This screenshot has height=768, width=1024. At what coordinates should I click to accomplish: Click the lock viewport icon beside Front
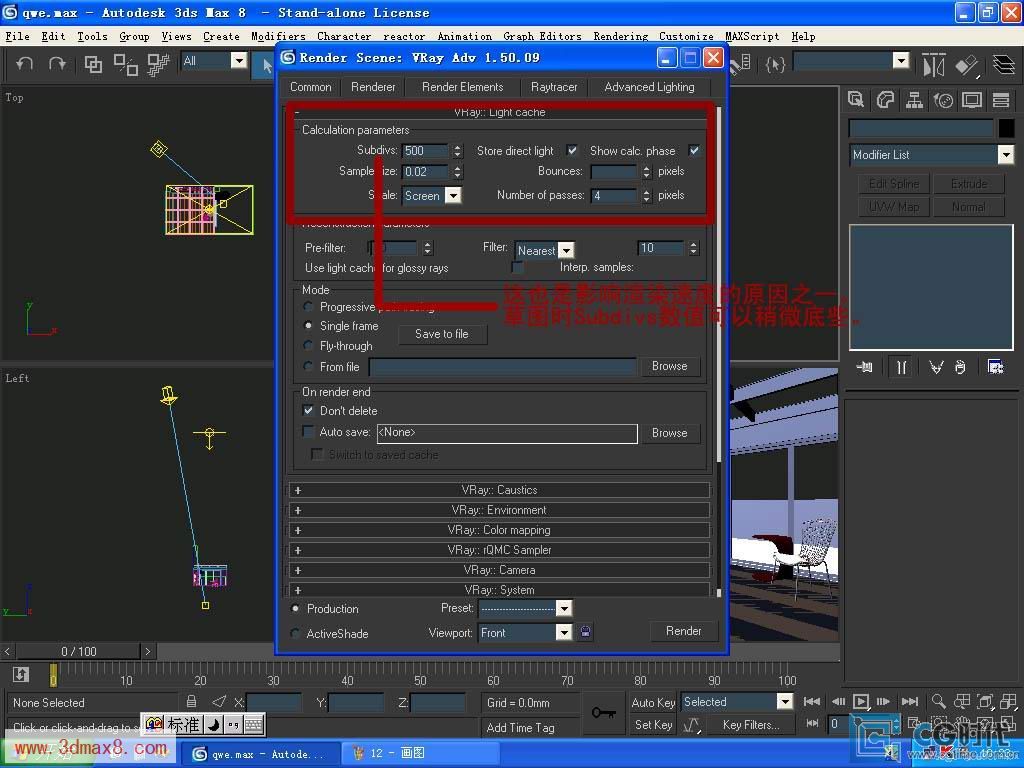coord(586,632)
